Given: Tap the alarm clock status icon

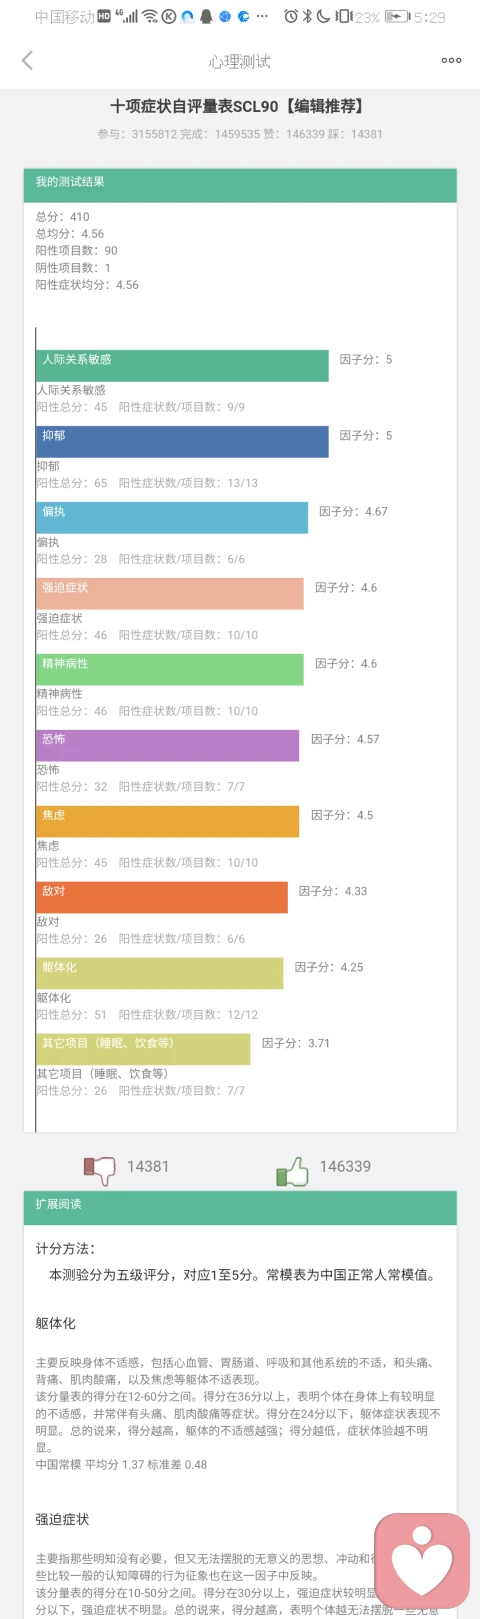Looking at the screenshot, I should coord(291,17).
